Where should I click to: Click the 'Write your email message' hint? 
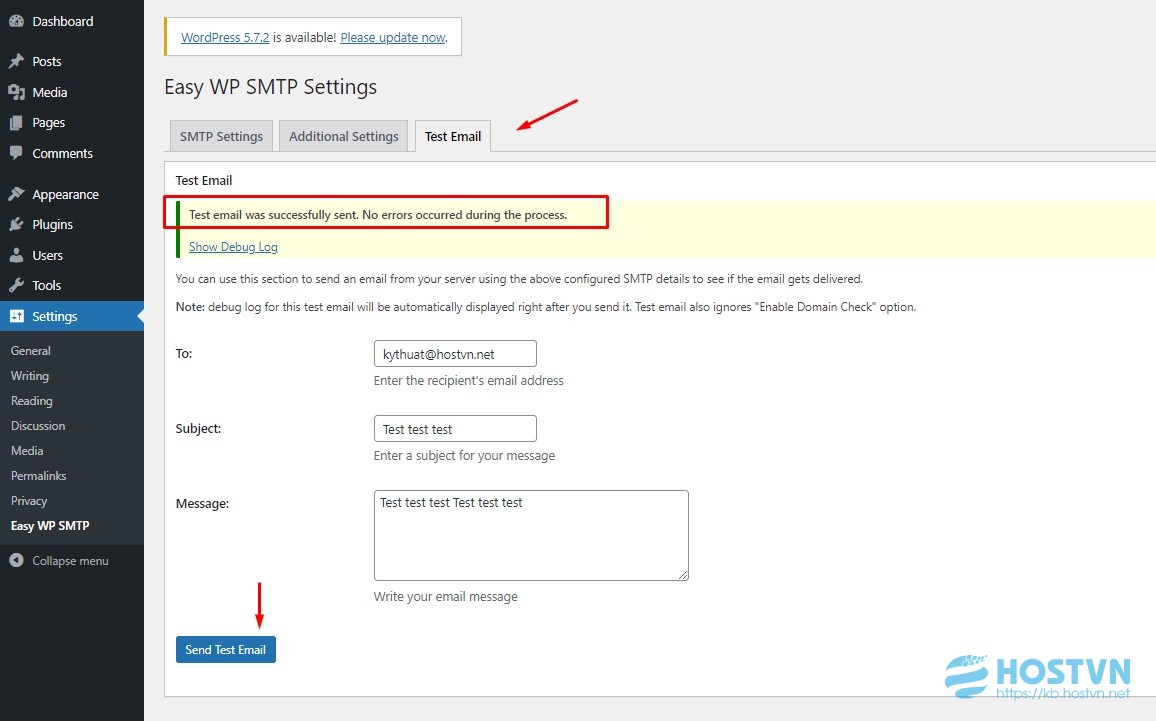point(446,596)
